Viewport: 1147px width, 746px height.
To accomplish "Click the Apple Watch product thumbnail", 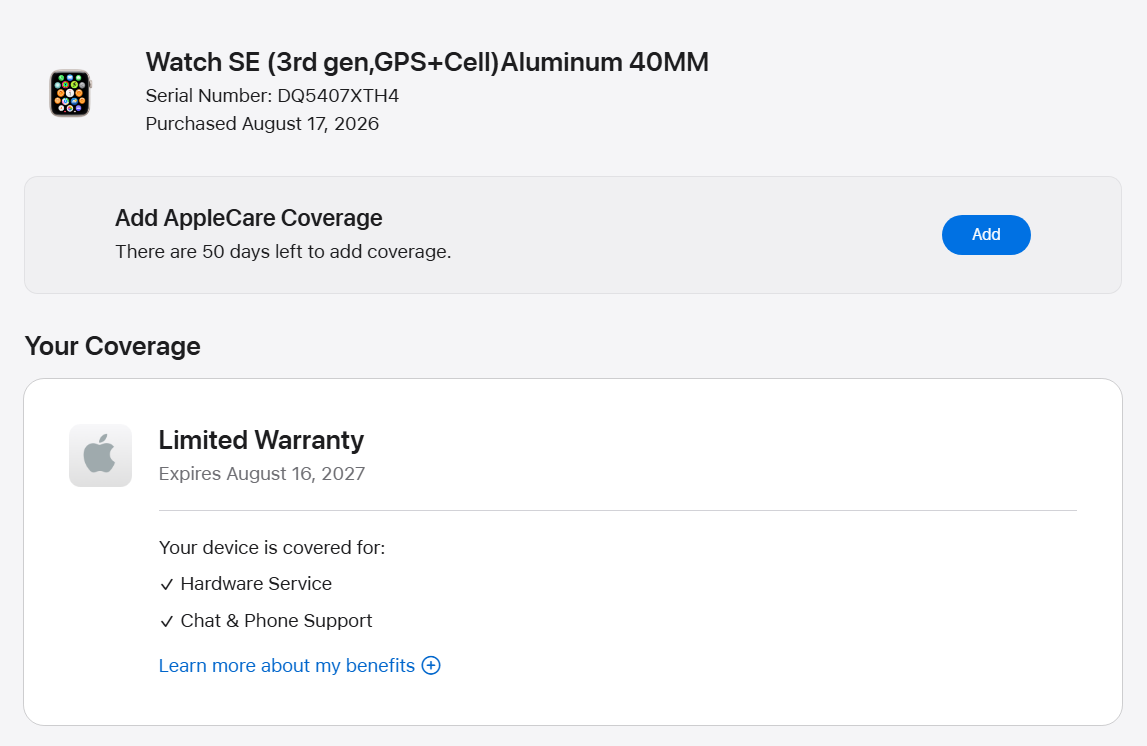I will click(70, 93).
